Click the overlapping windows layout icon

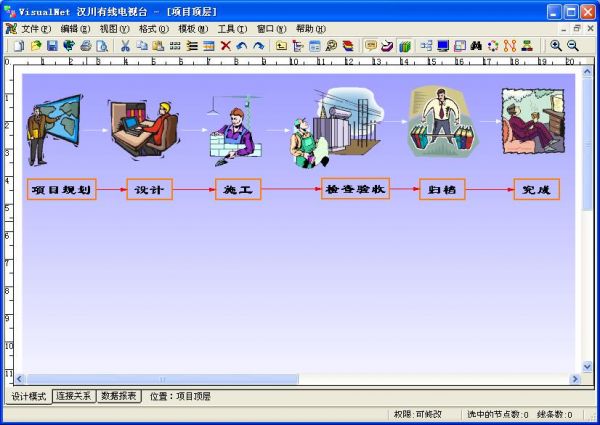coord(460,46)
